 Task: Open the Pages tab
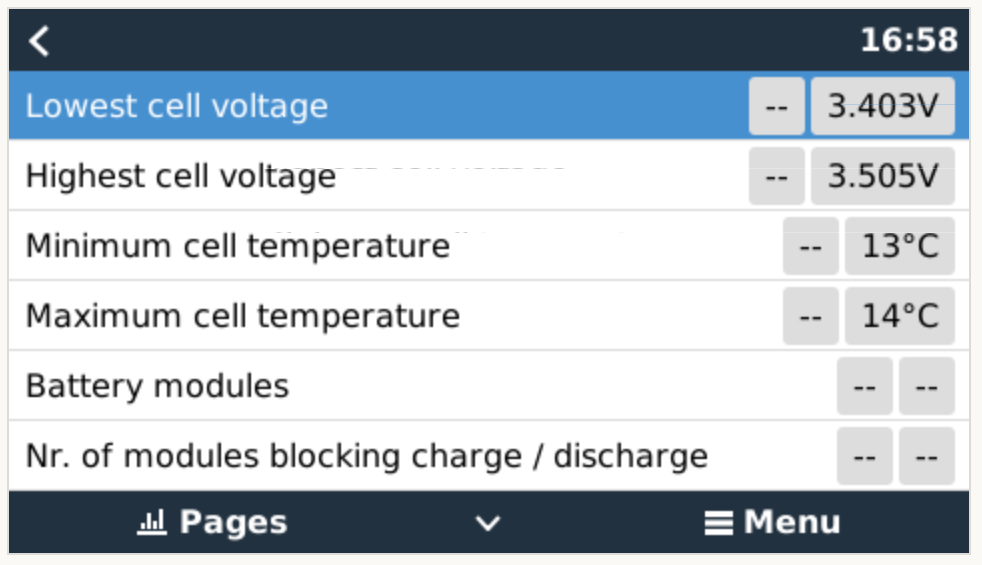(212, 522)
